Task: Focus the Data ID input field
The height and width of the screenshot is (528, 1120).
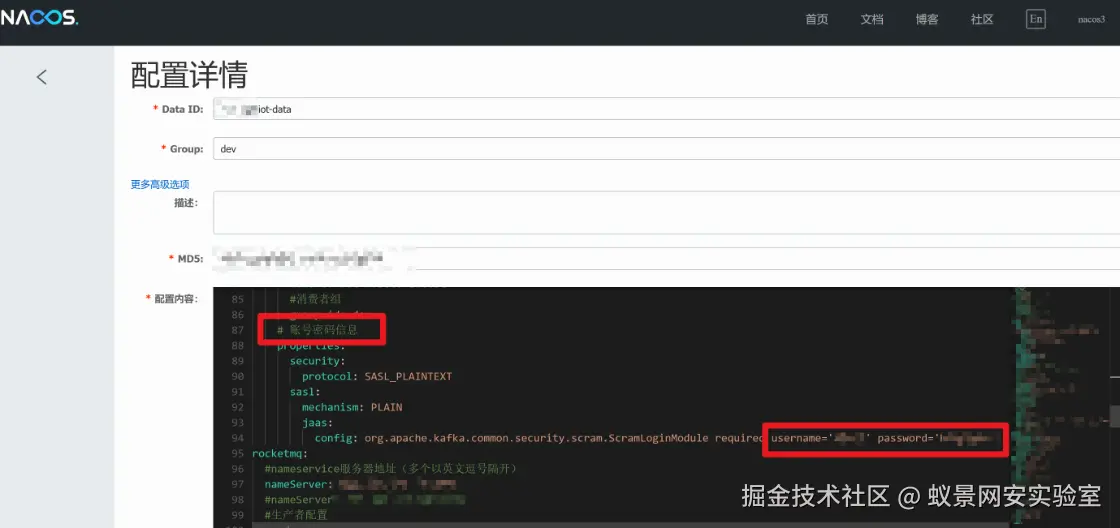Action: (x=666, y=109)
